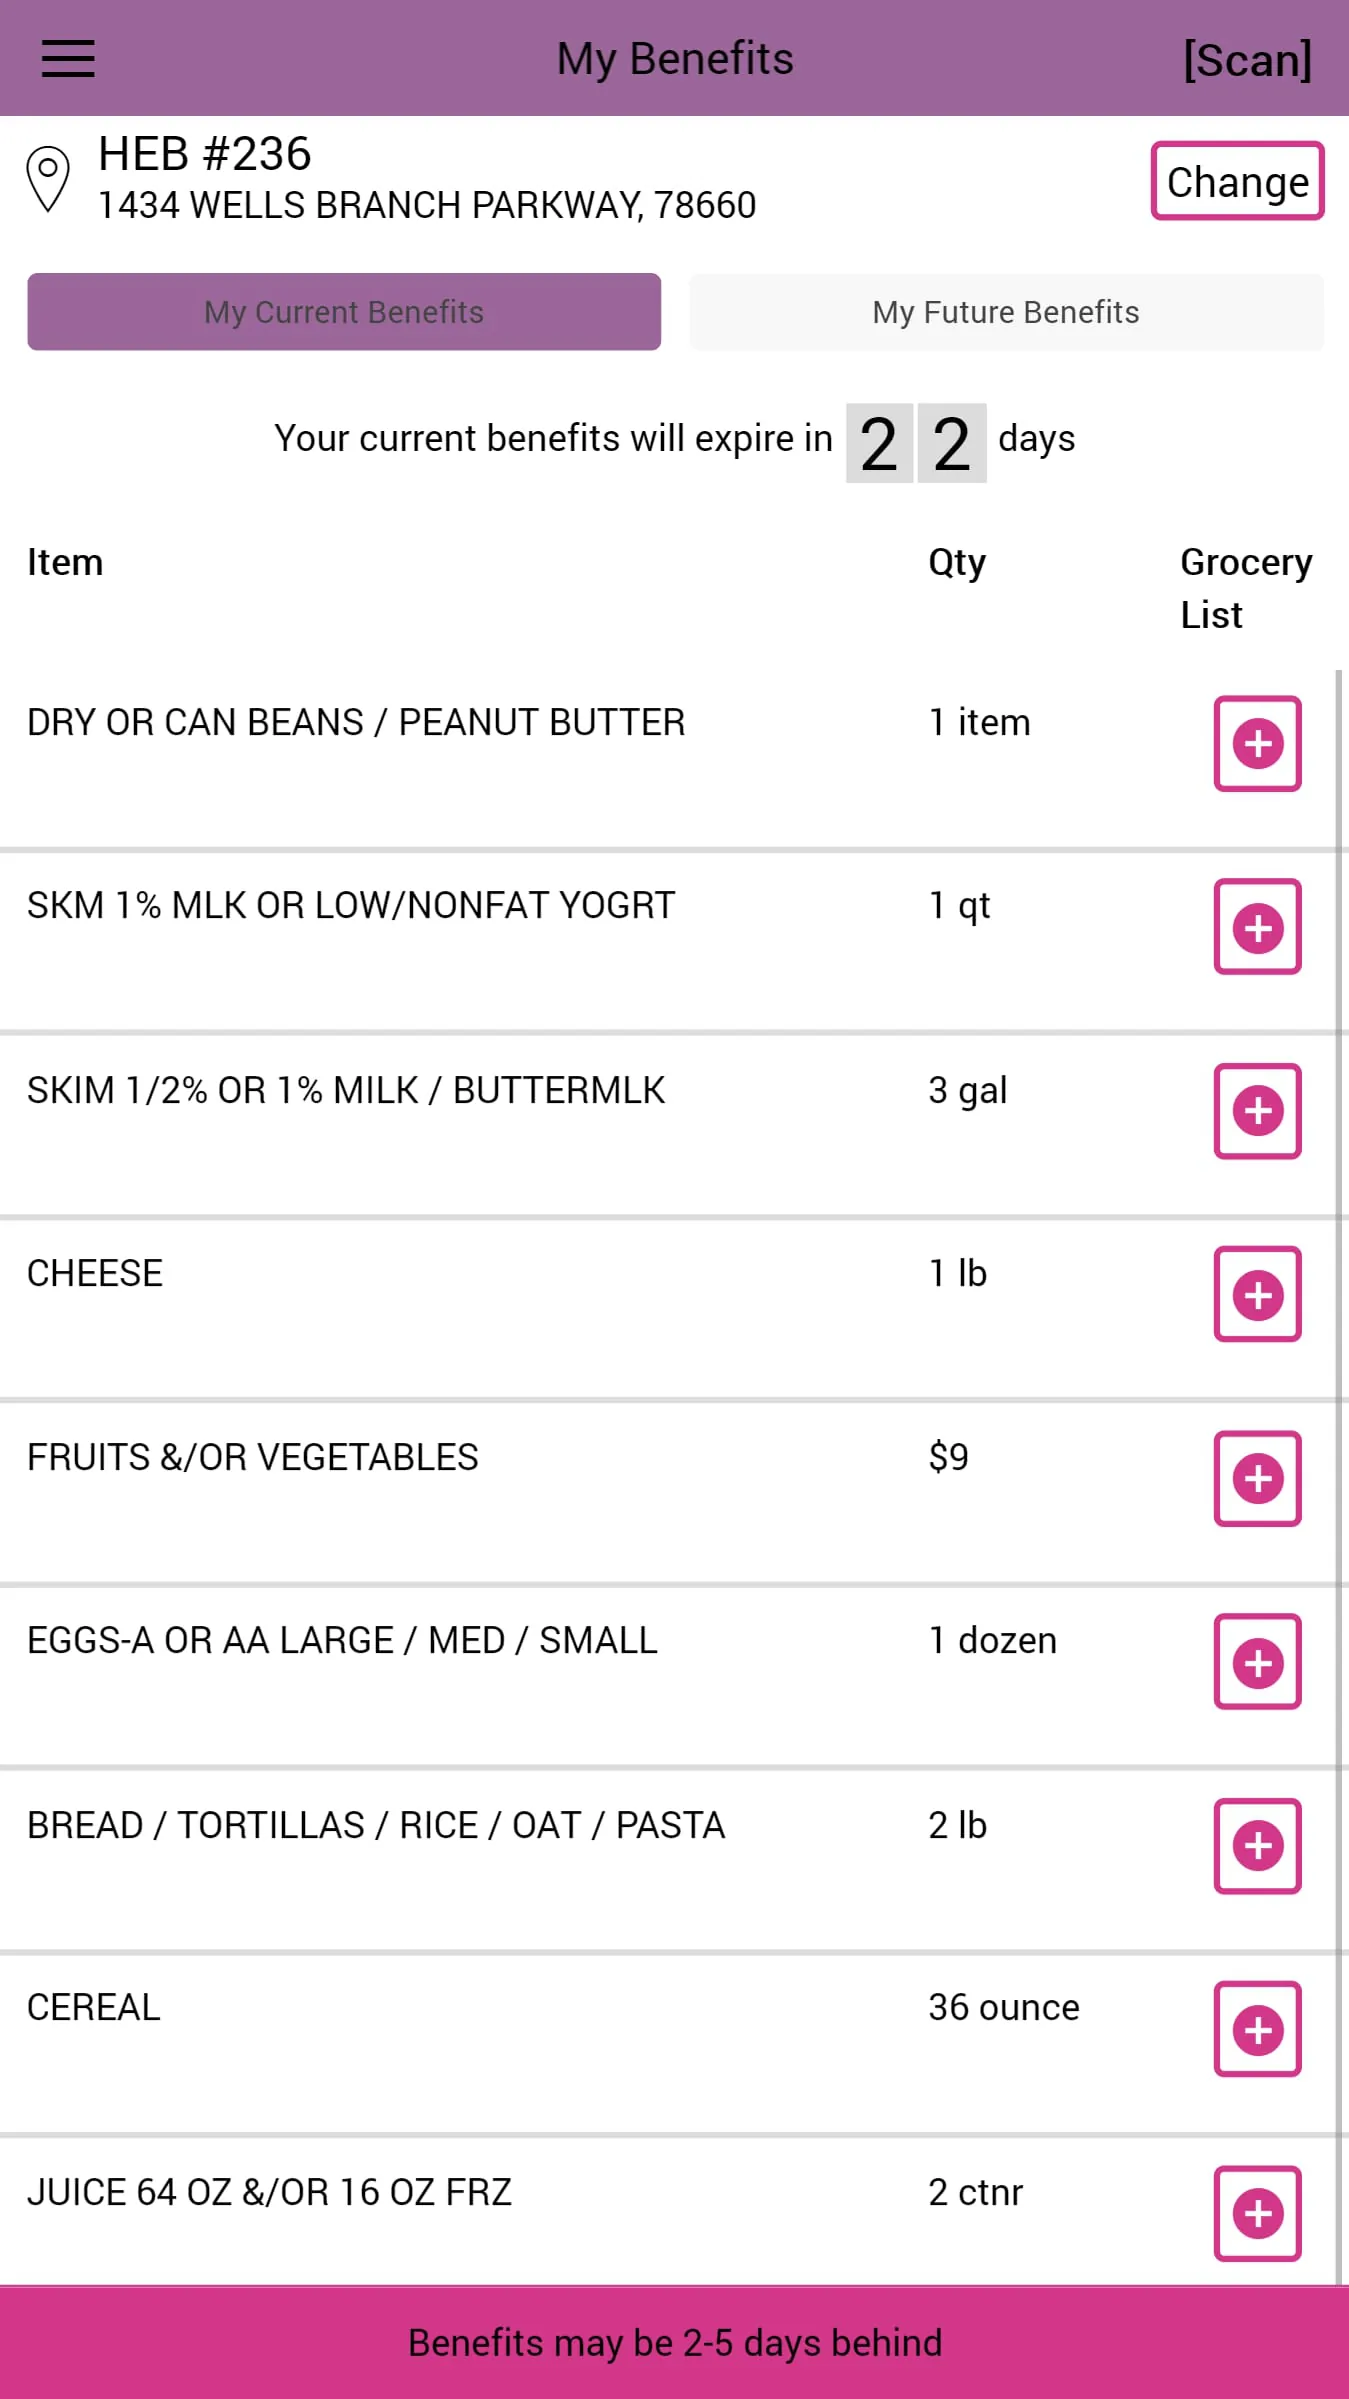1349x2399 pixels.
Task: Add Skim Milk / Buttermilk to grocery list
Action: pos(1257,1110)
